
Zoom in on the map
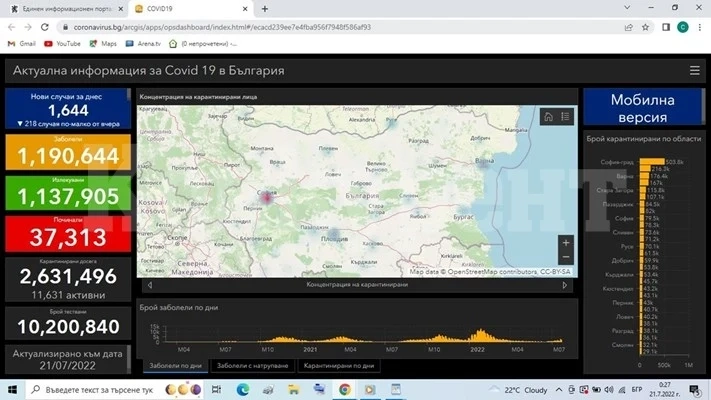point(565,243)
